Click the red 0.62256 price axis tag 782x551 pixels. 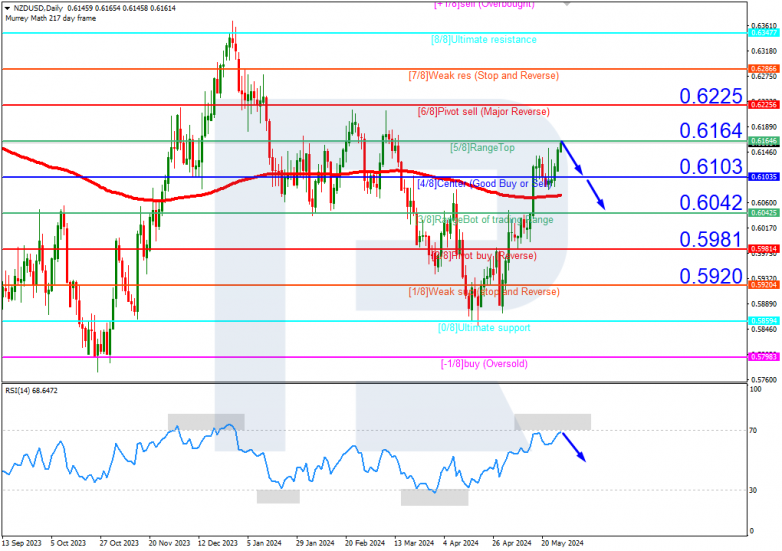pyautogui.click(x=763, y=105)
